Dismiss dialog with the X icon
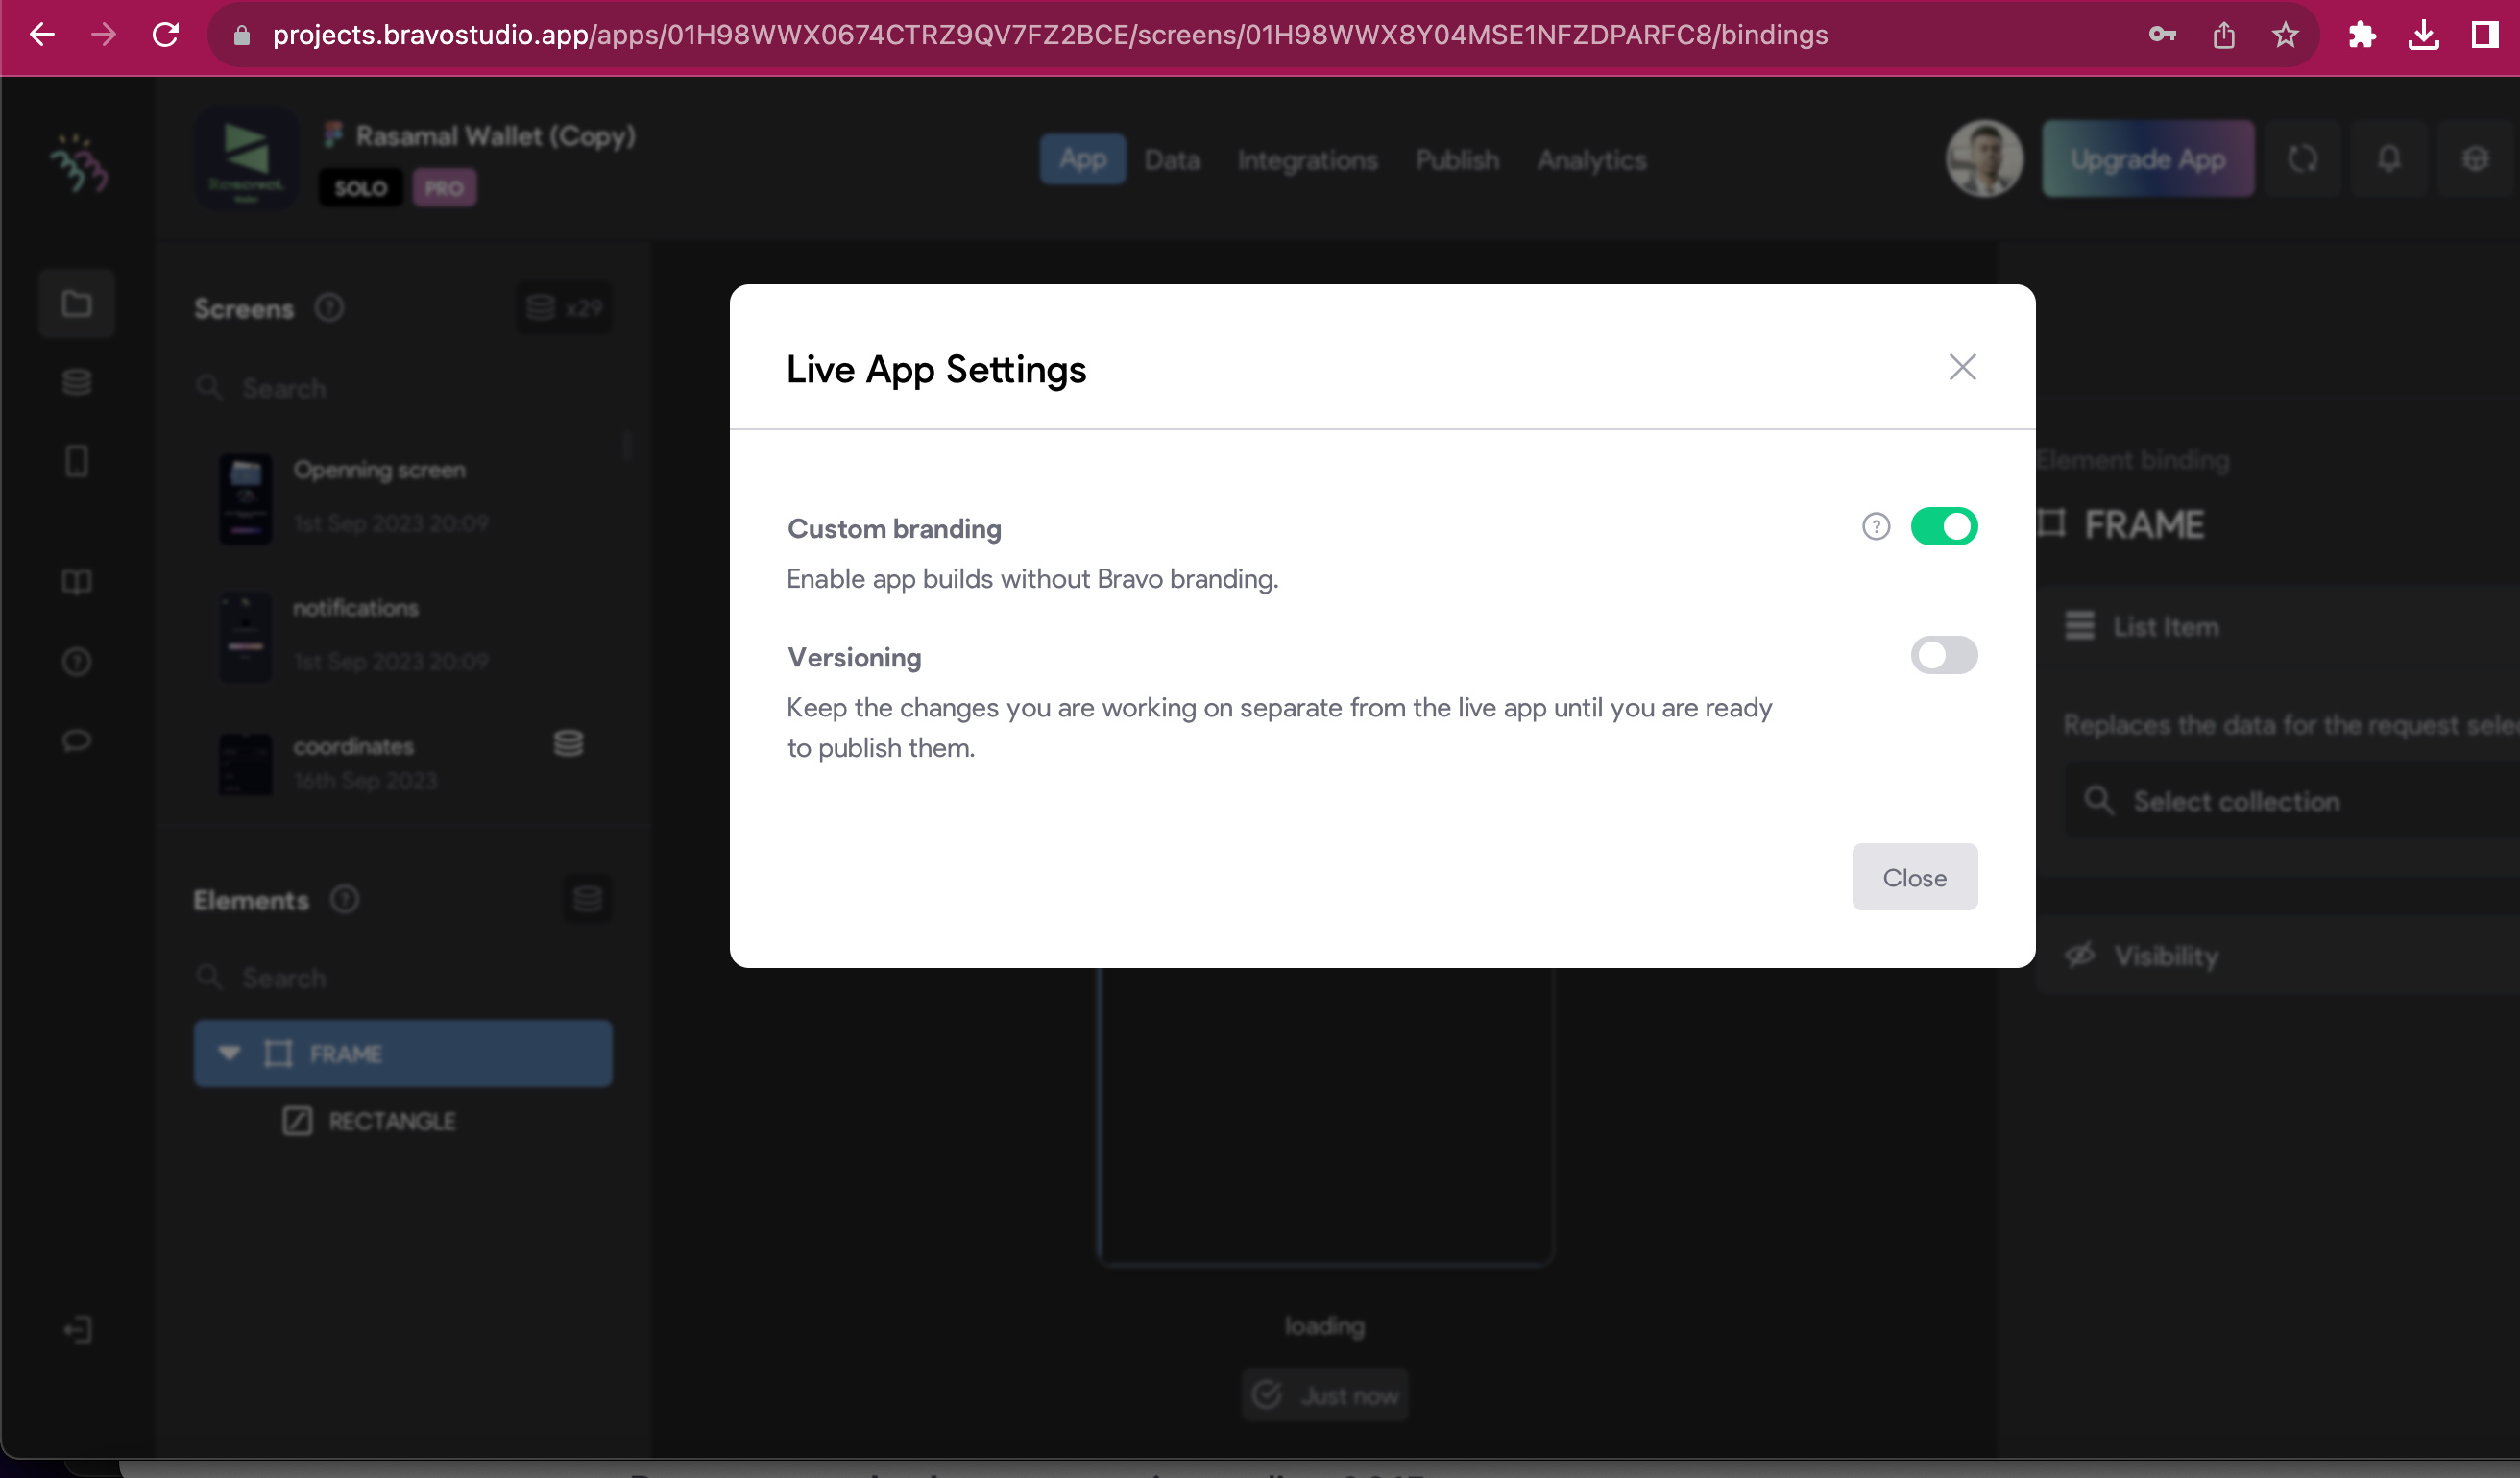Viewport: 2520px width, 1478px height. 1962,367
